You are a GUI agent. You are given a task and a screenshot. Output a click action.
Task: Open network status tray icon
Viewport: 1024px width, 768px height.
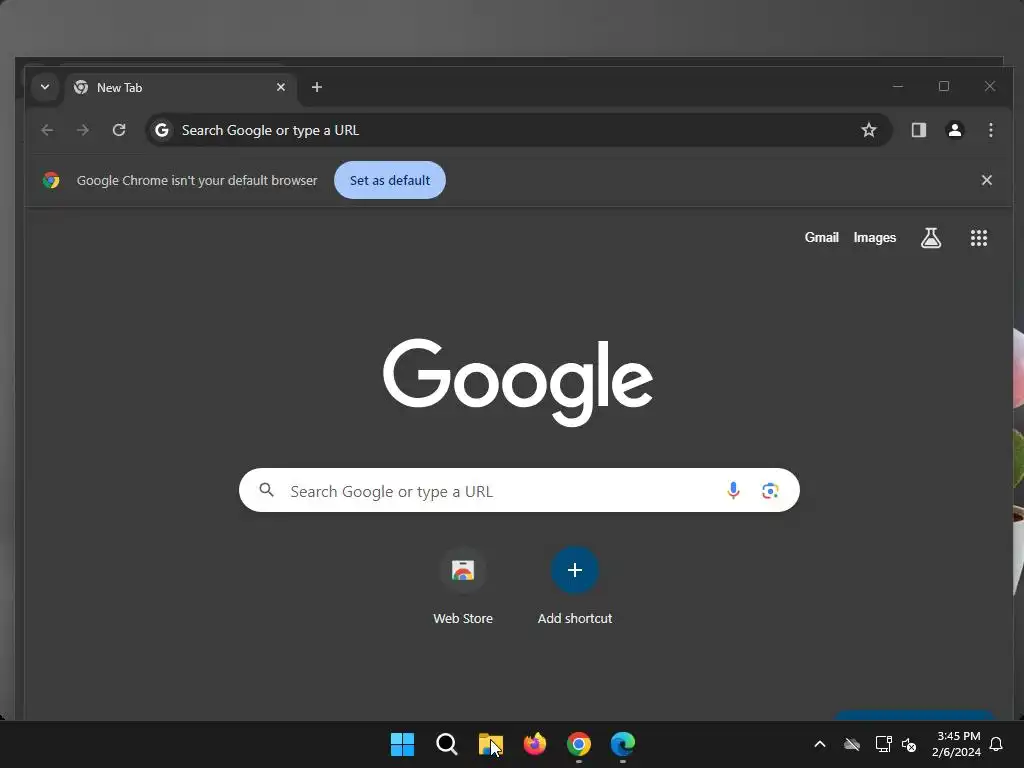pos(884,744)
